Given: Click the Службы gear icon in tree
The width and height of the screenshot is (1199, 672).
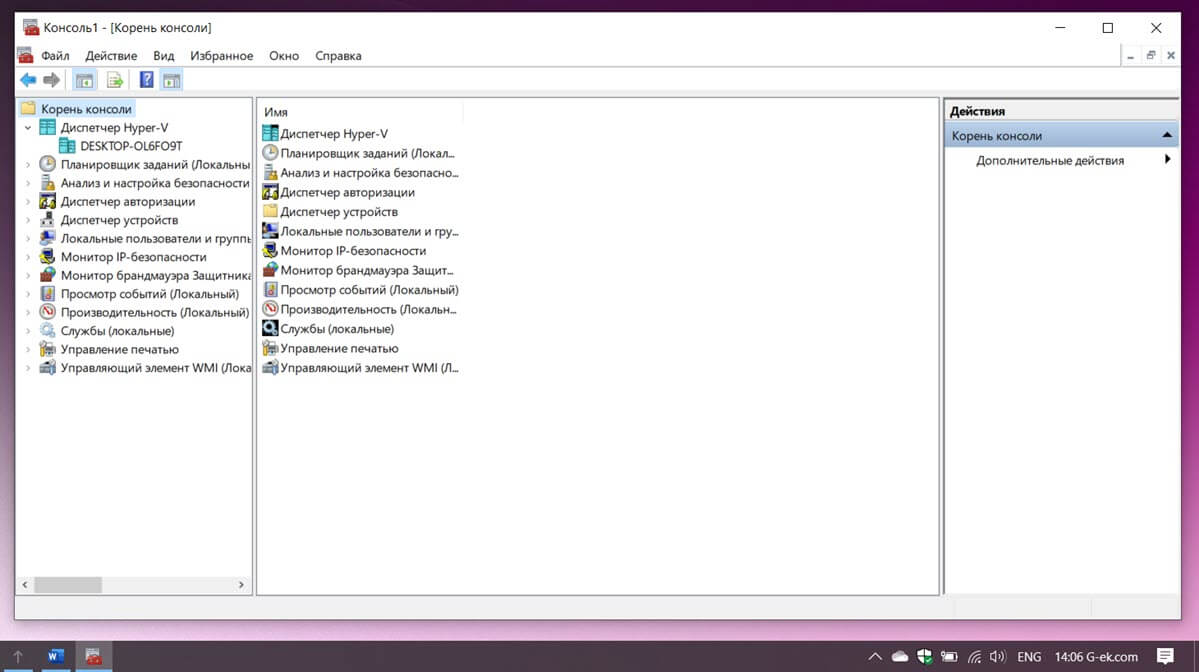Looking at the screenshot, I should click(x=47, y=330).
